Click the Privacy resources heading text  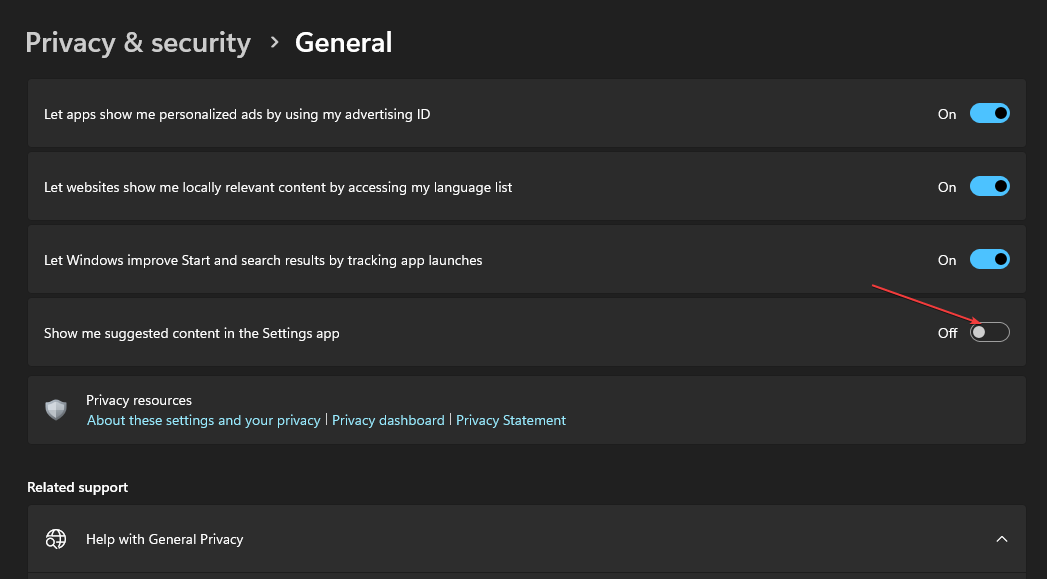coord(139,401)
